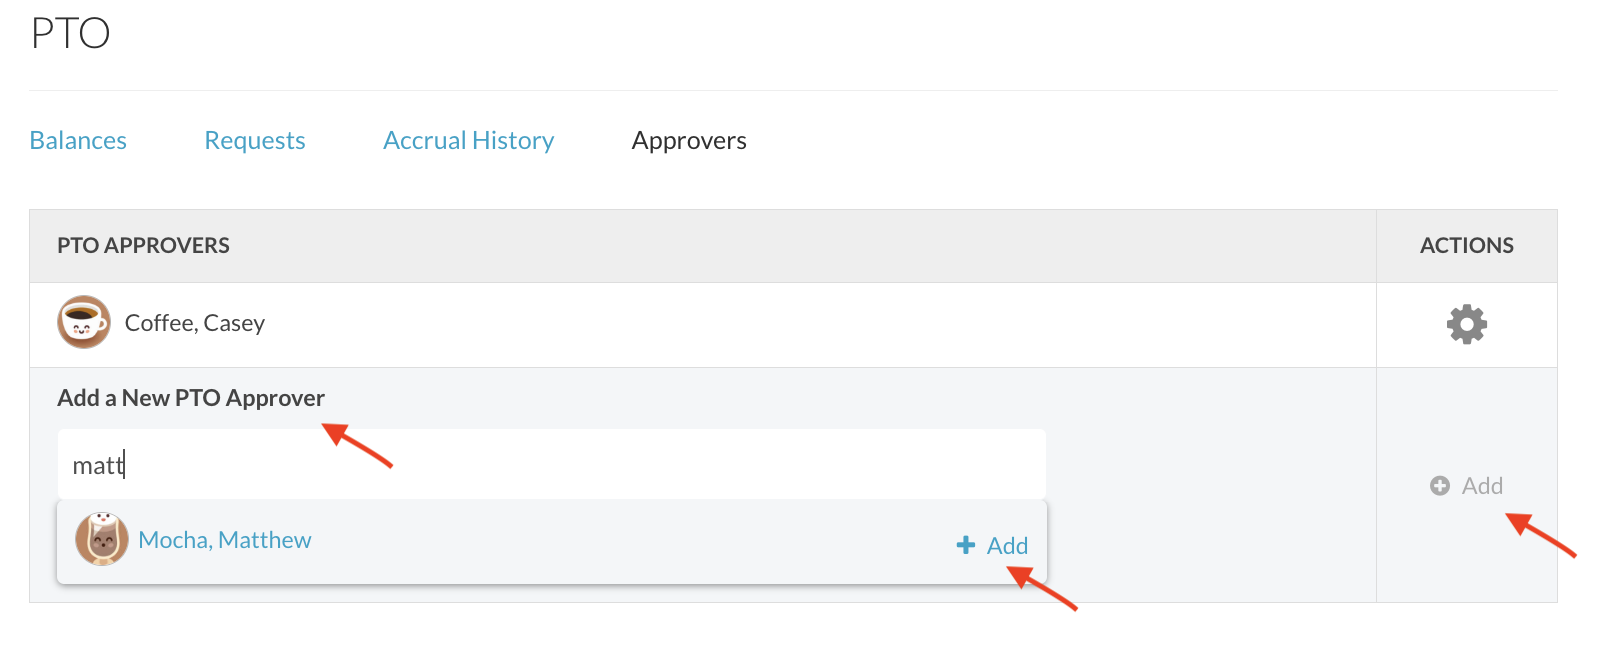The height and width of the screenshot is (648, 1602).
Task: Select the Mocha, Matthew name link
Action: click(225, 540)
